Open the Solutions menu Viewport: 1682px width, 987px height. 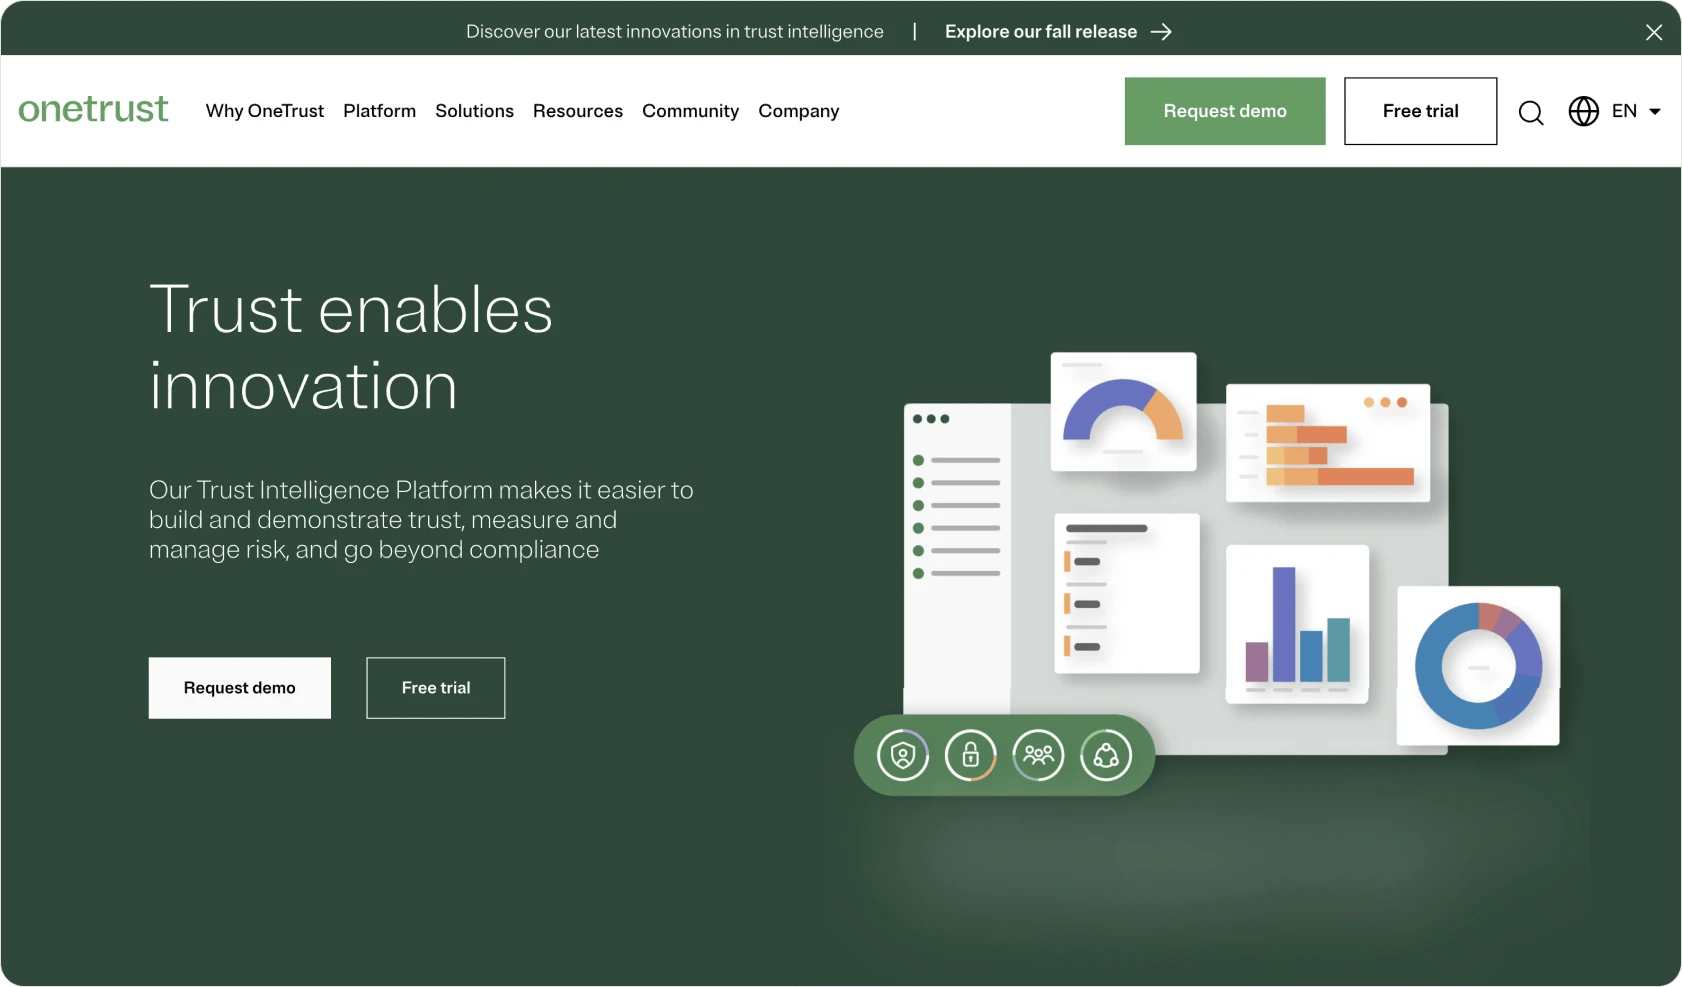click(474, 111)
